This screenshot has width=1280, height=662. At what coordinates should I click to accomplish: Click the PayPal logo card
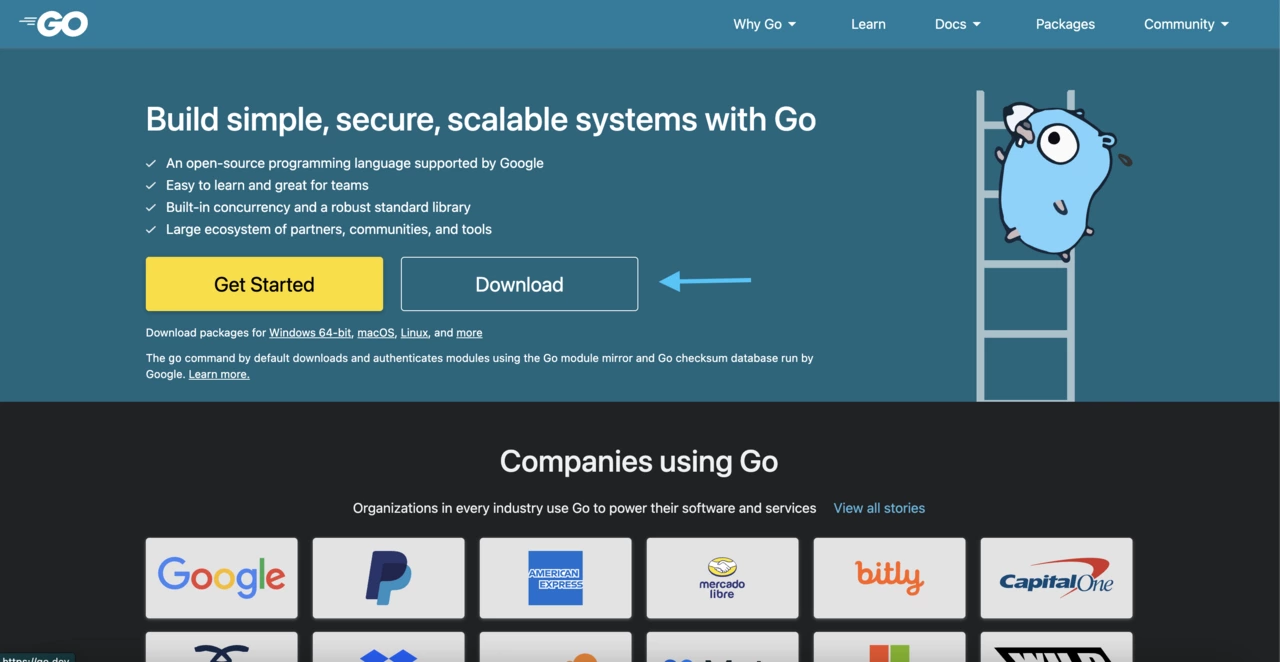388,577
